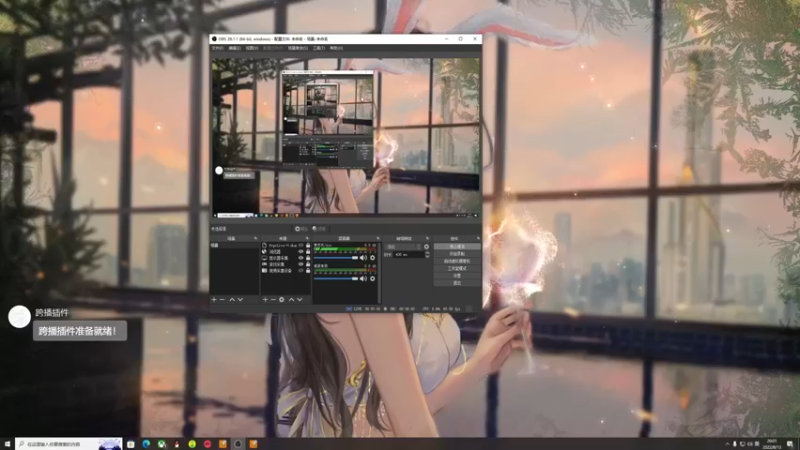
Task: Toggle lock on the game capture source
Action: click(x=308, y=264)
